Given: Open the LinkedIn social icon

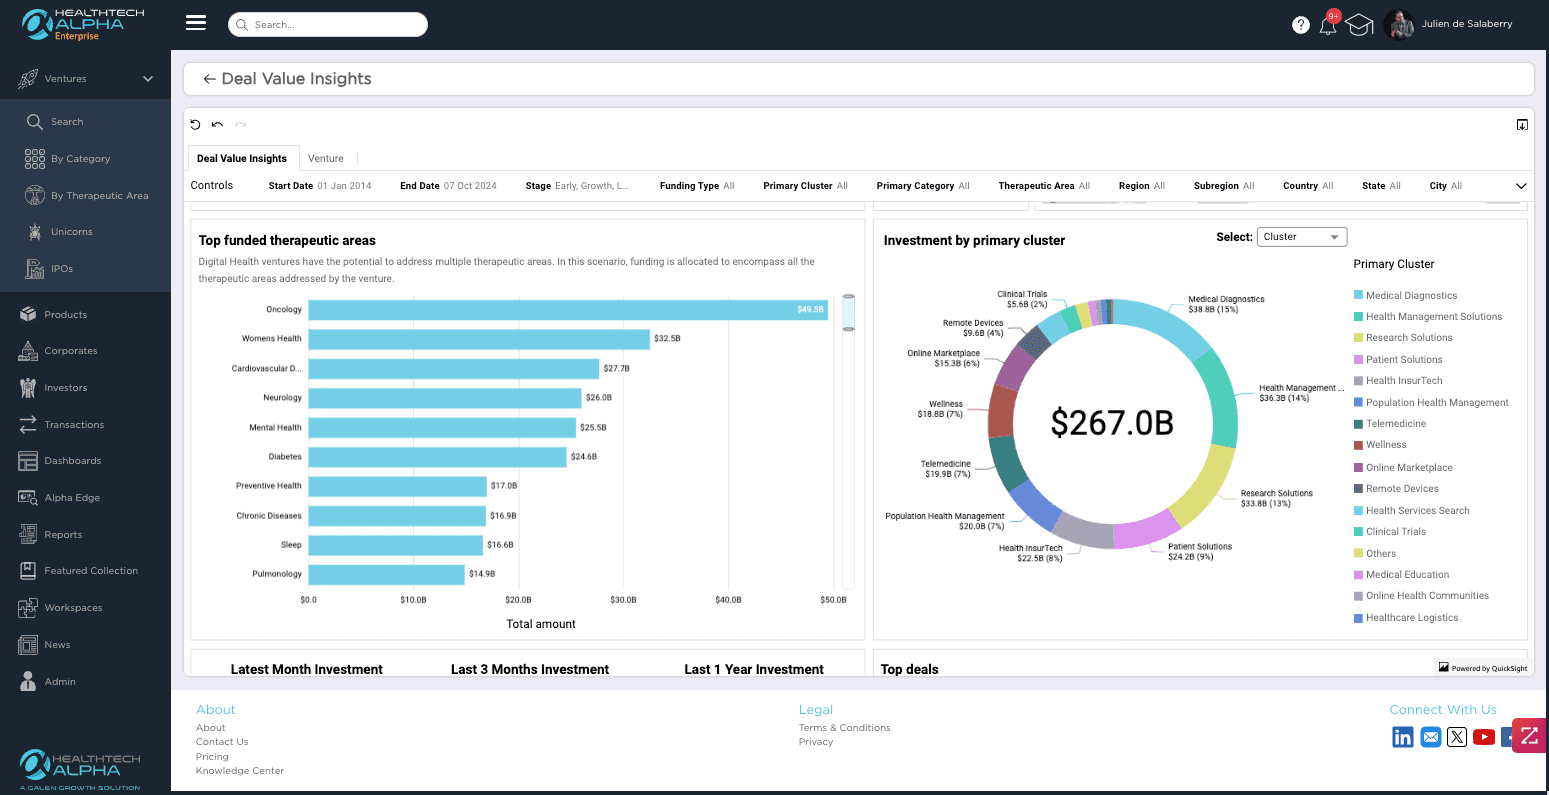Looking at the screenshot, I should (x=1403, y=737).
